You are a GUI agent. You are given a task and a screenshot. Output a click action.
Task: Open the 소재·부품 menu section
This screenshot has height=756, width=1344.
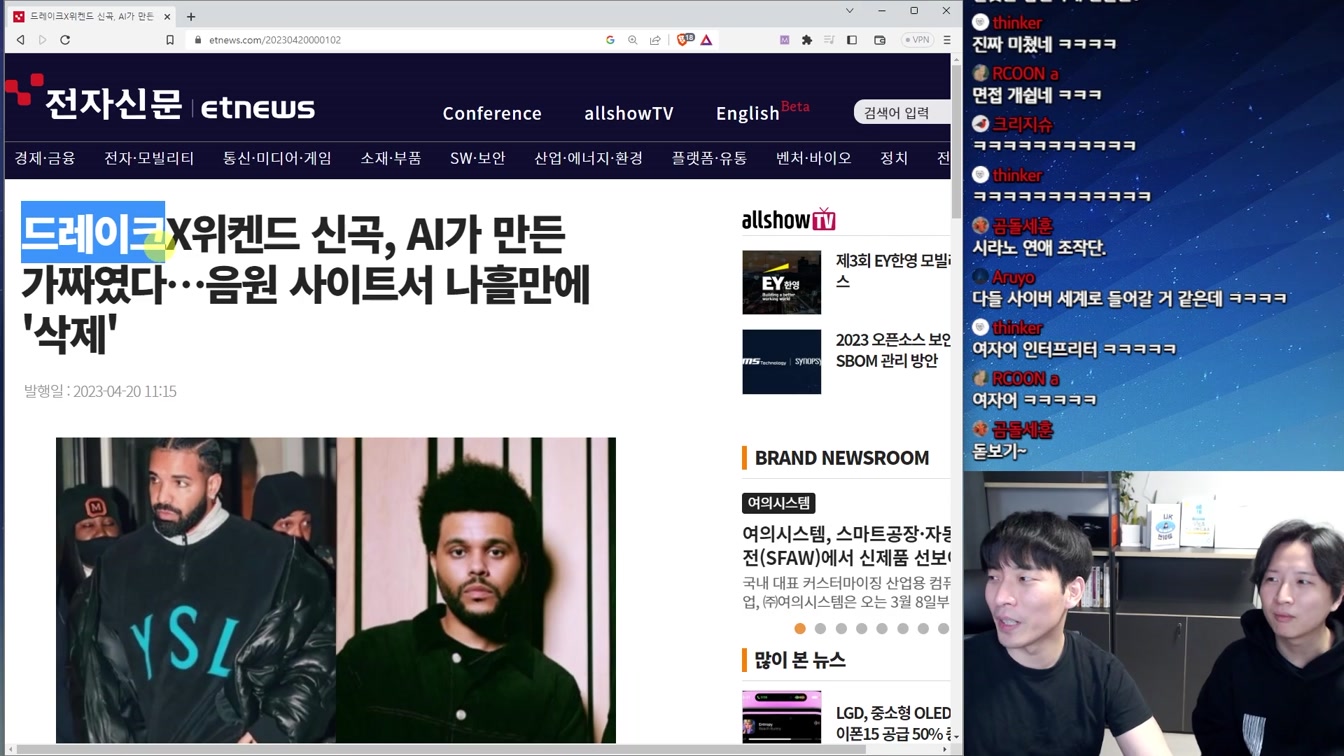(391, 158)
